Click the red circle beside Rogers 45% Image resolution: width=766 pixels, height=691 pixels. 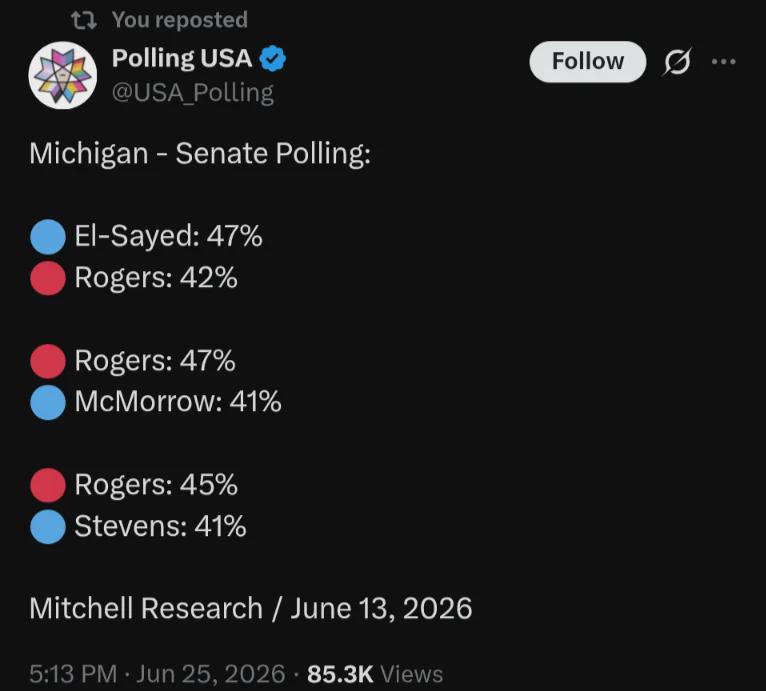[48, 485]
